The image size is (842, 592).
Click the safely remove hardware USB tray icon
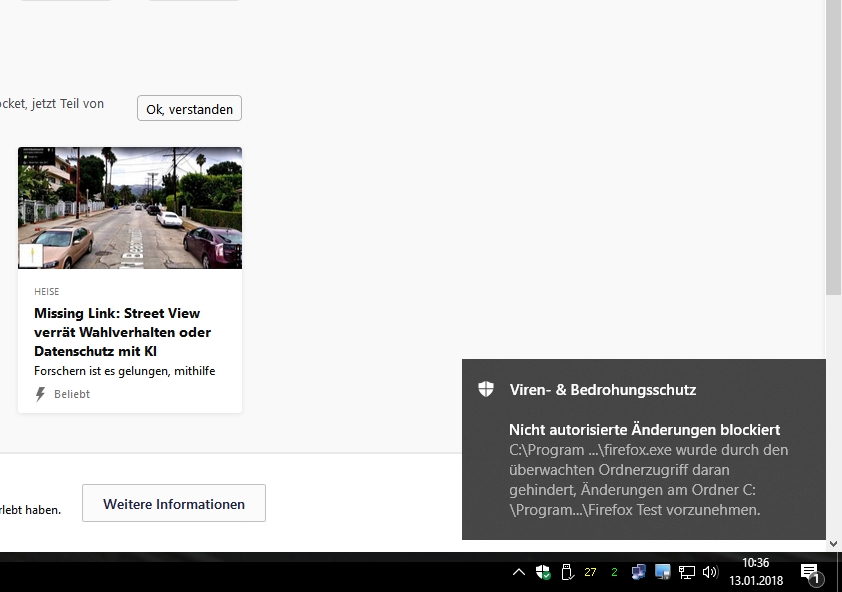click(567, 572)
